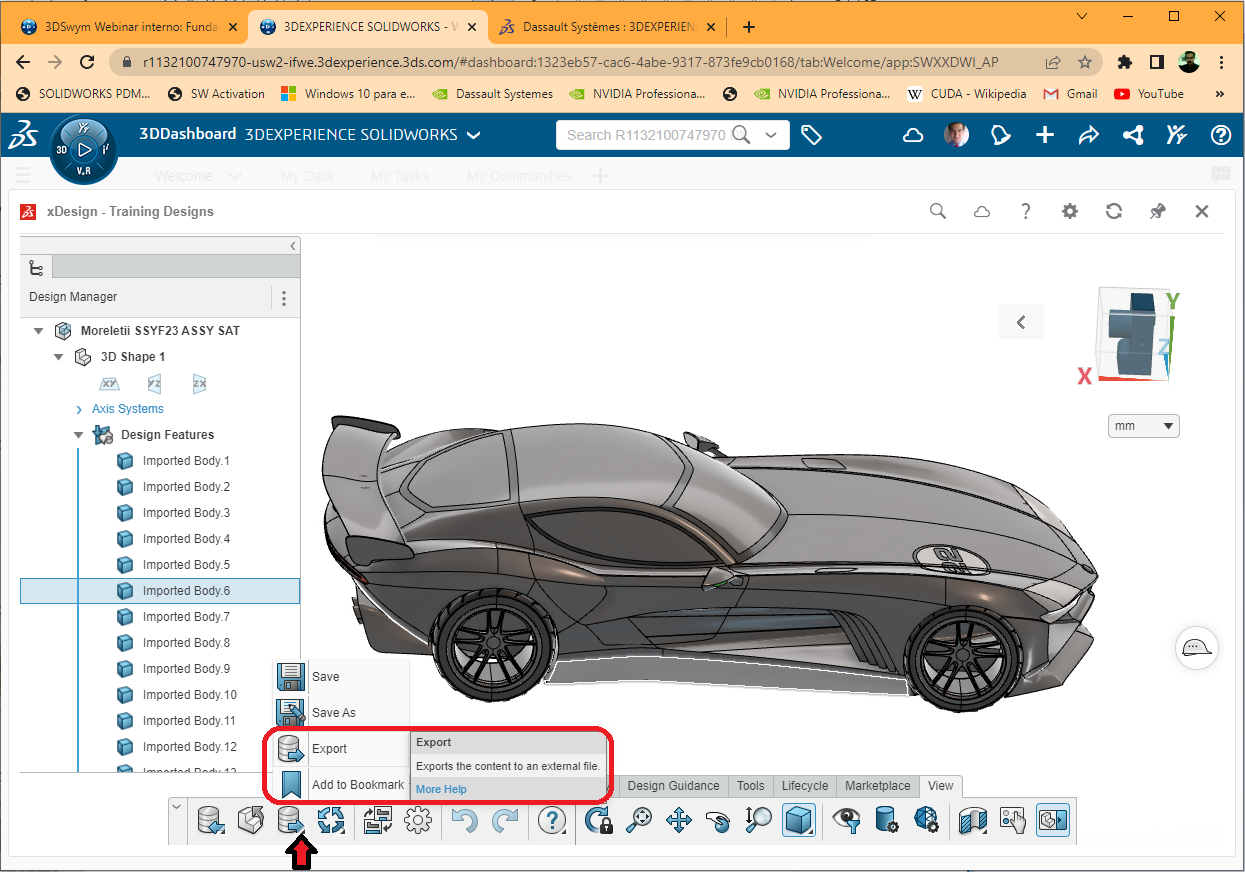The image size is (1245, 872).
Task: Switch to the Design Guidance tab
Action: click(673, 786)
